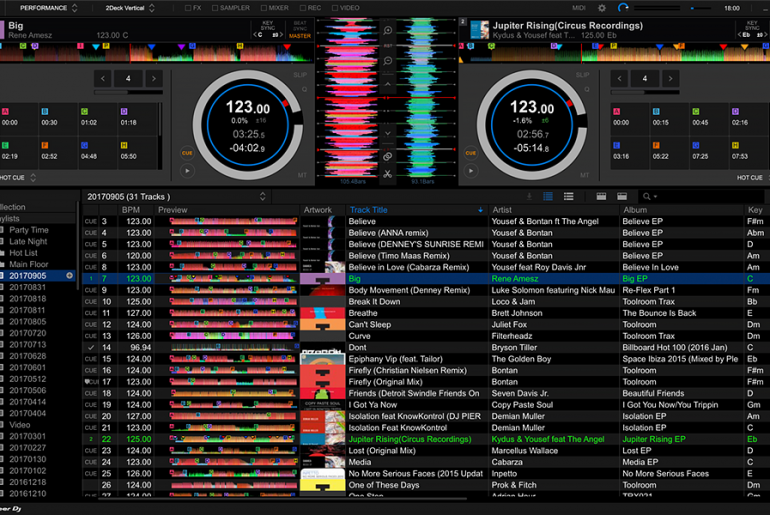Click the MASTER button on left deck
This screenshot has height=515, width=770.
[x=300, y=37]
